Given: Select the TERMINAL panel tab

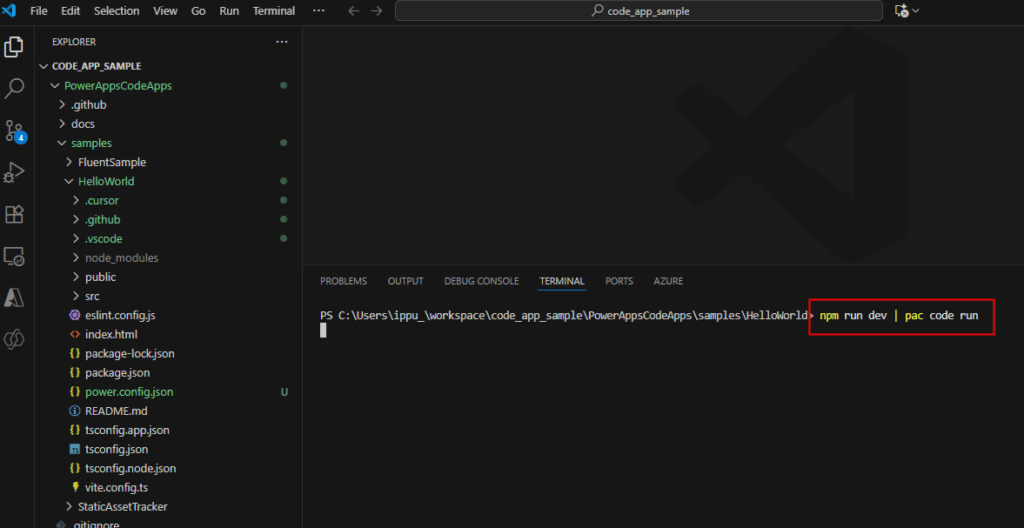Looking at the screenshot, I should pyautogui.click(x=562, y=281).
